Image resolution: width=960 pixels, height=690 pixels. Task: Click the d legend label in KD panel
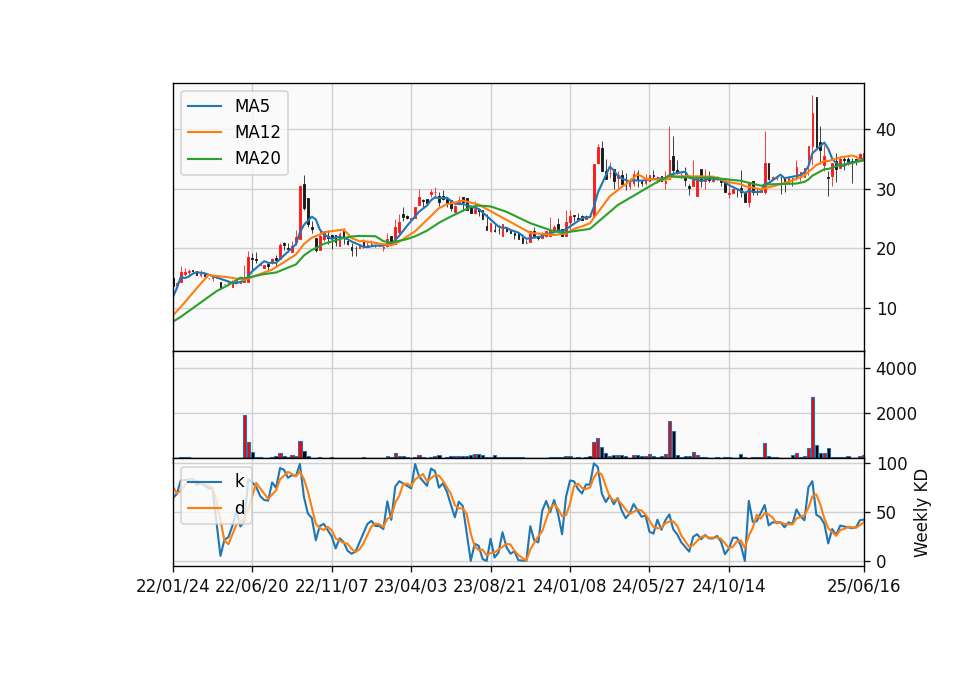pyautogui.click(x=239, y=508)
